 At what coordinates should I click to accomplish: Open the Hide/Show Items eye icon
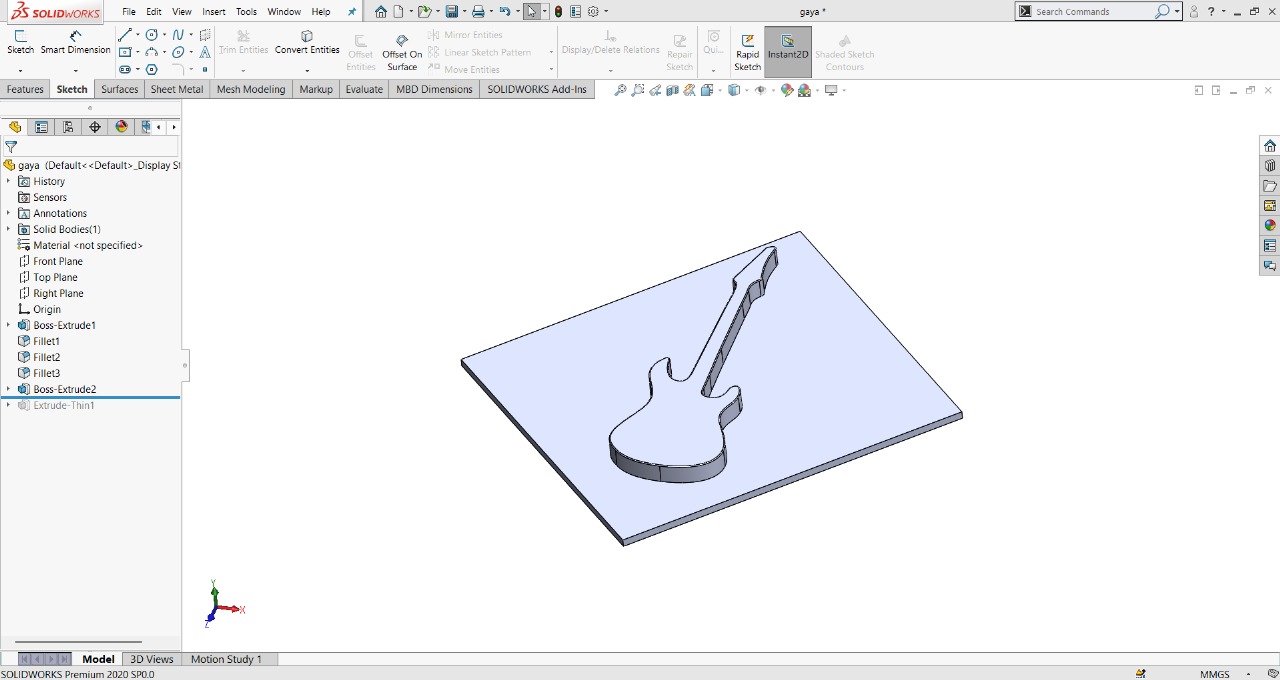coord(760,90)
